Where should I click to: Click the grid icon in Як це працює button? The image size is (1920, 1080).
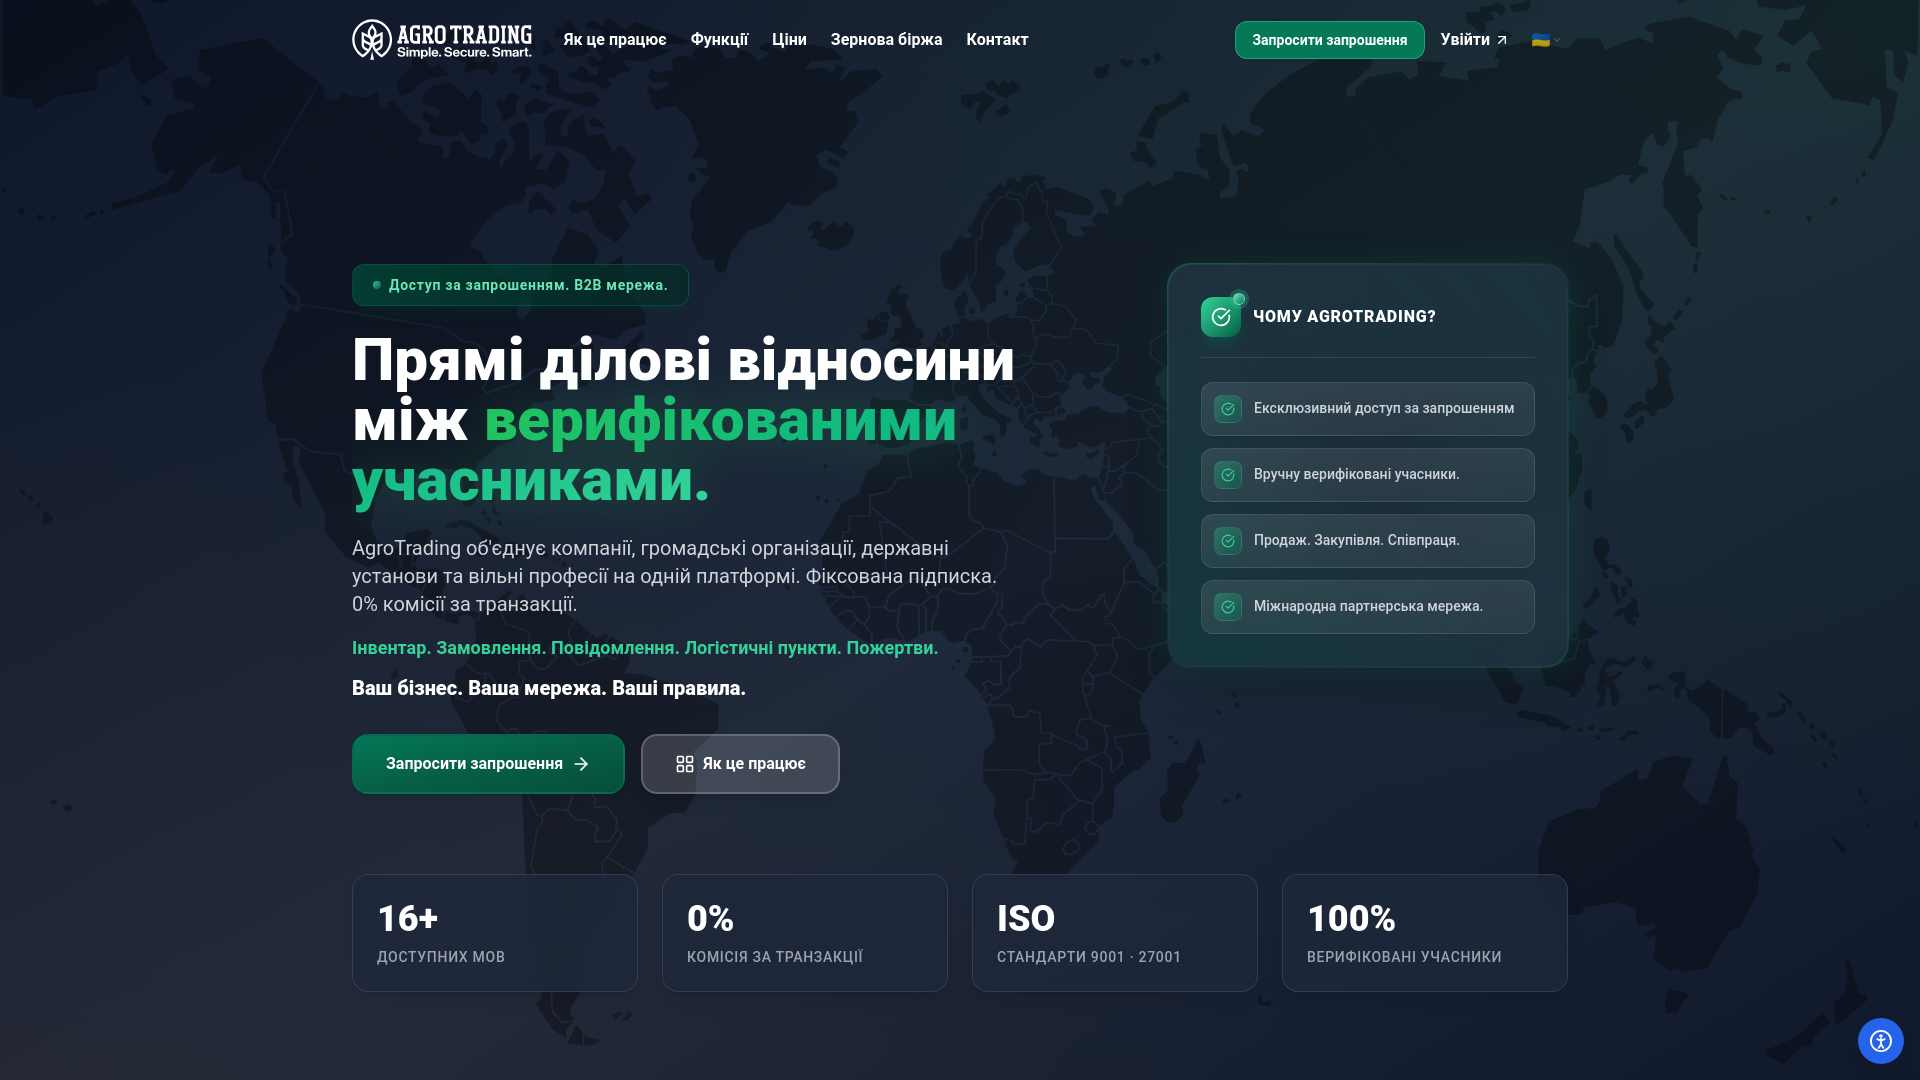tap(685, 764)
